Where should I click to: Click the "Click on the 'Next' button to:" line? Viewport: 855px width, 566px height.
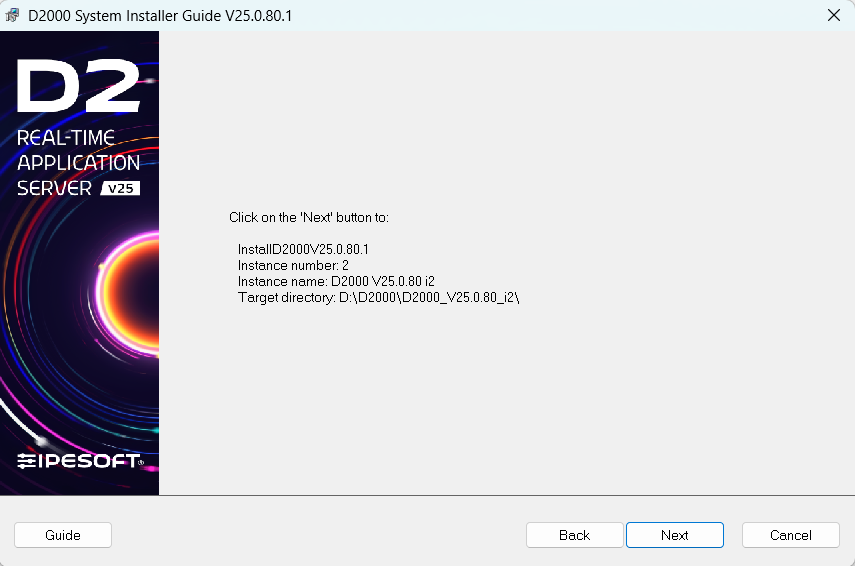coord(308,217)
